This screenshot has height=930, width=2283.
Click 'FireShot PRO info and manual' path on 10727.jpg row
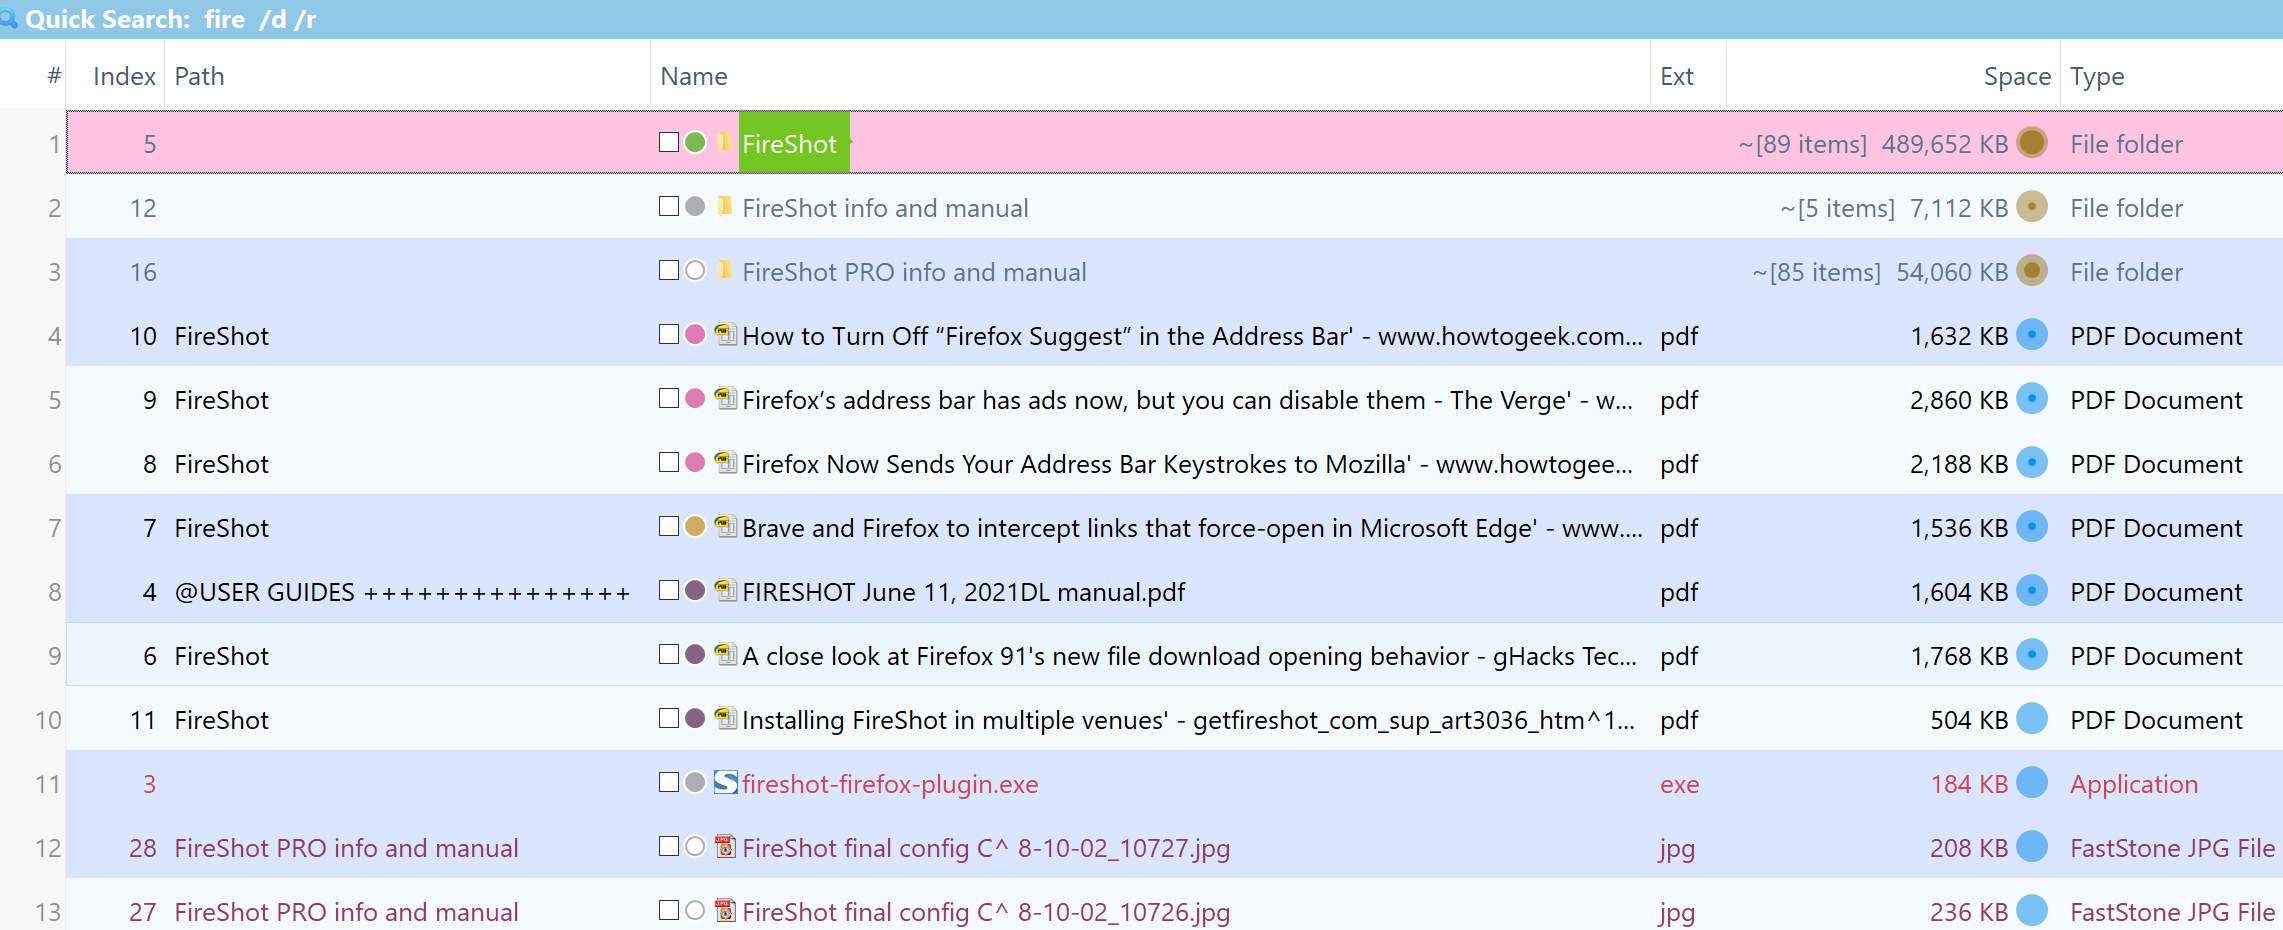(346, 848)
